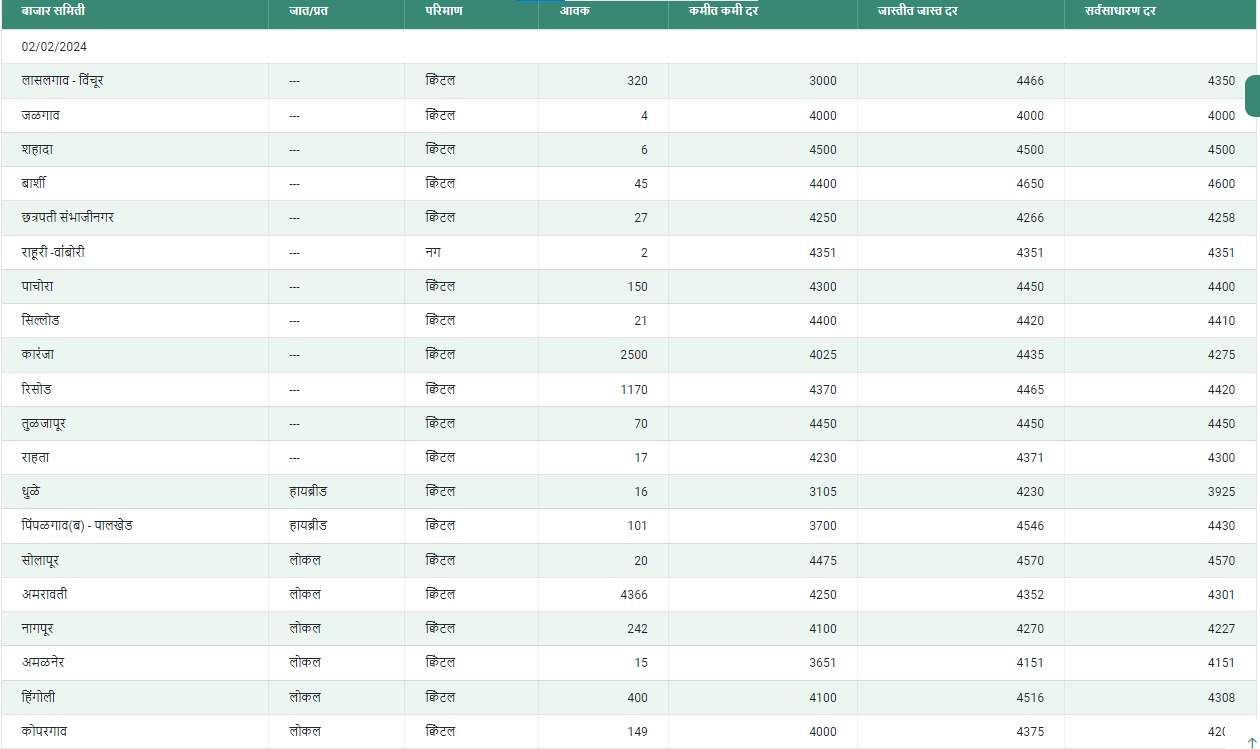The image size is (1260, 749).
Task: Select हायब्रीड variety in the धुळे row
Action: [308, 491]
